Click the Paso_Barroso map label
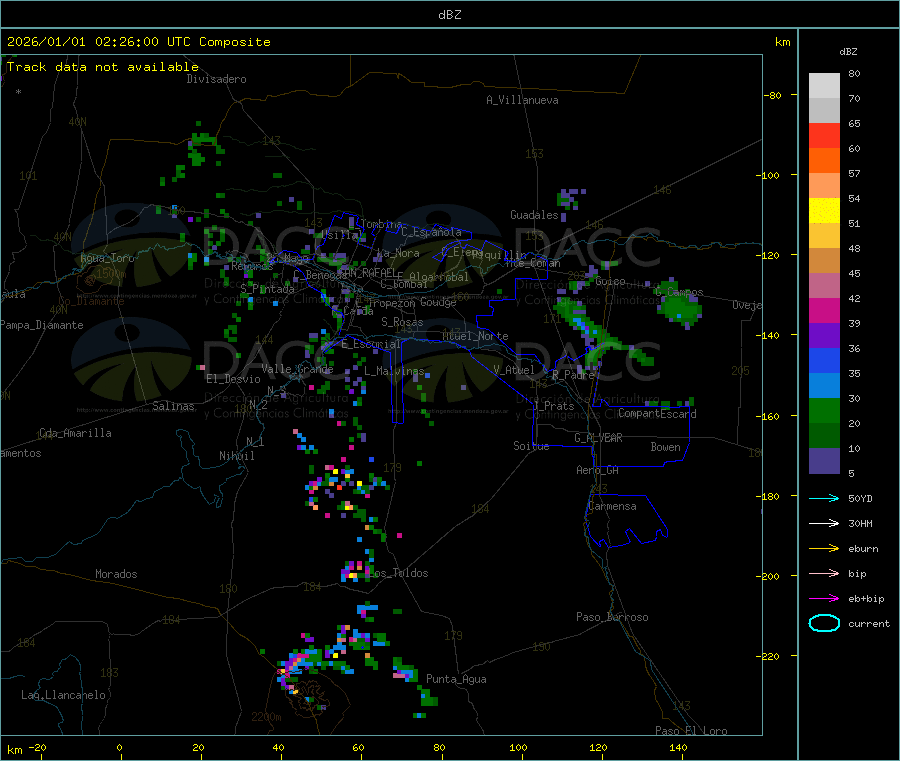Screen dimensions: 900x761 coord(612,617)
